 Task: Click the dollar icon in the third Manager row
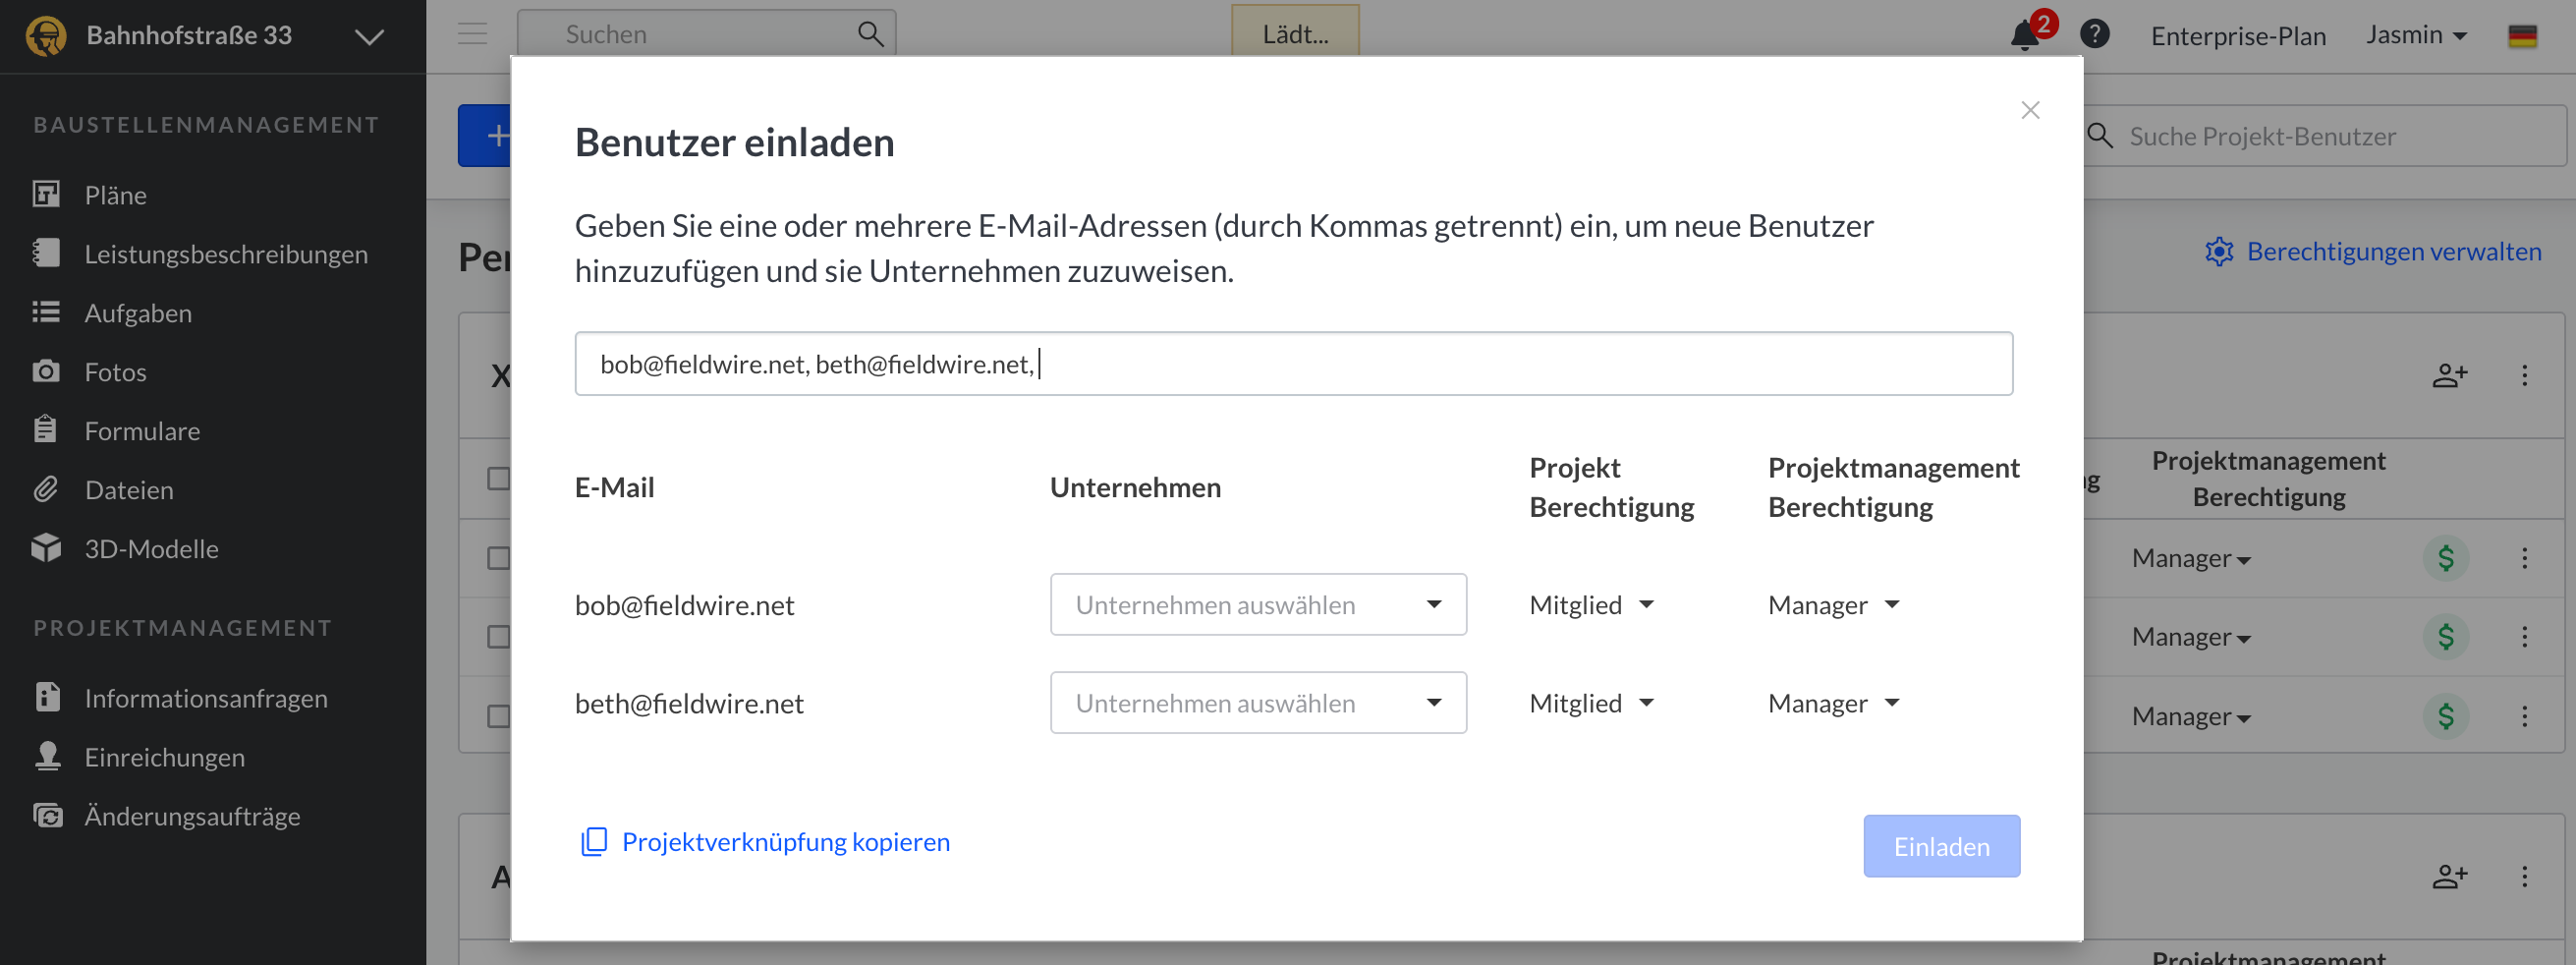pyautogui.click(x=2446, y=716)
